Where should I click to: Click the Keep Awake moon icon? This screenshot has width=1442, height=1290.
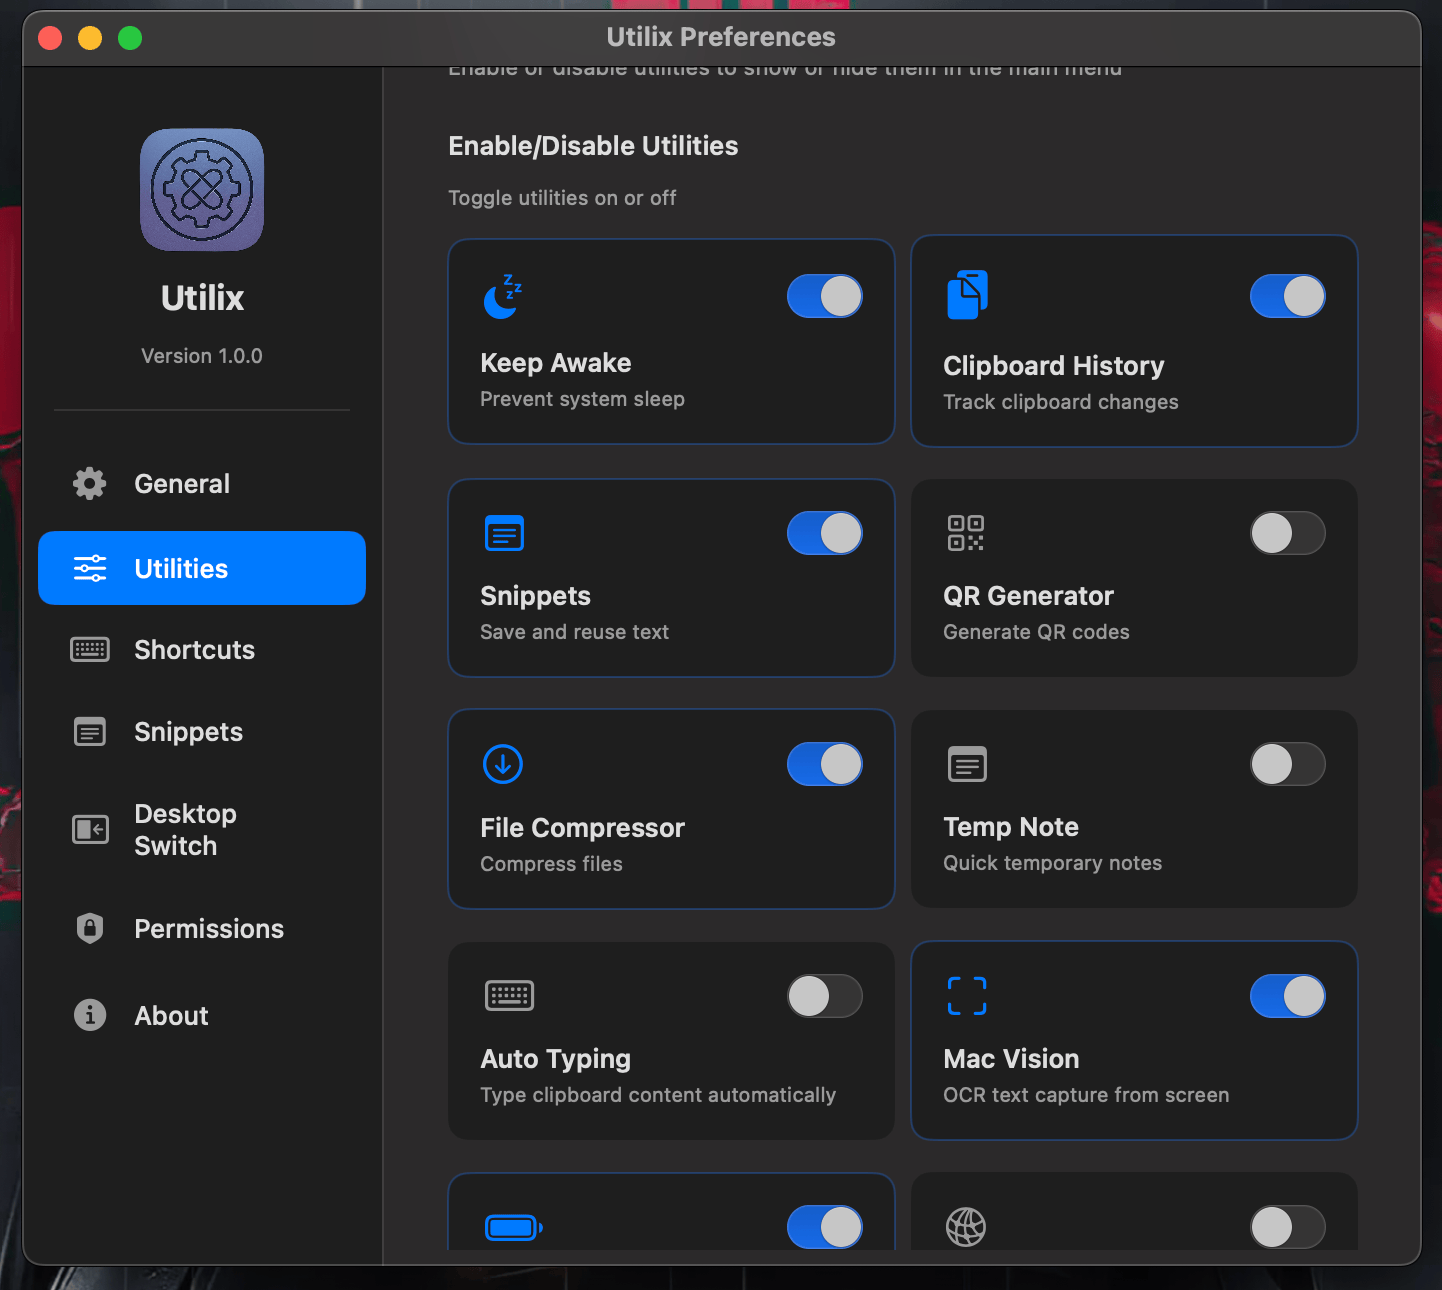pos(502,297)
